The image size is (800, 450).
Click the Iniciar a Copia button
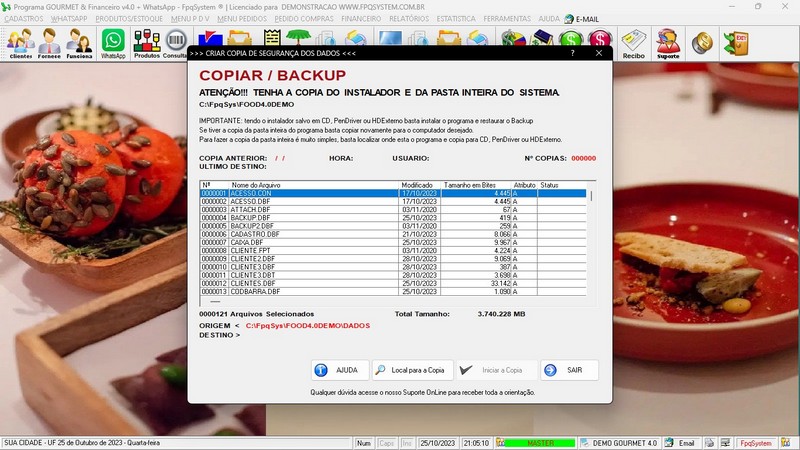coord(497,370)
